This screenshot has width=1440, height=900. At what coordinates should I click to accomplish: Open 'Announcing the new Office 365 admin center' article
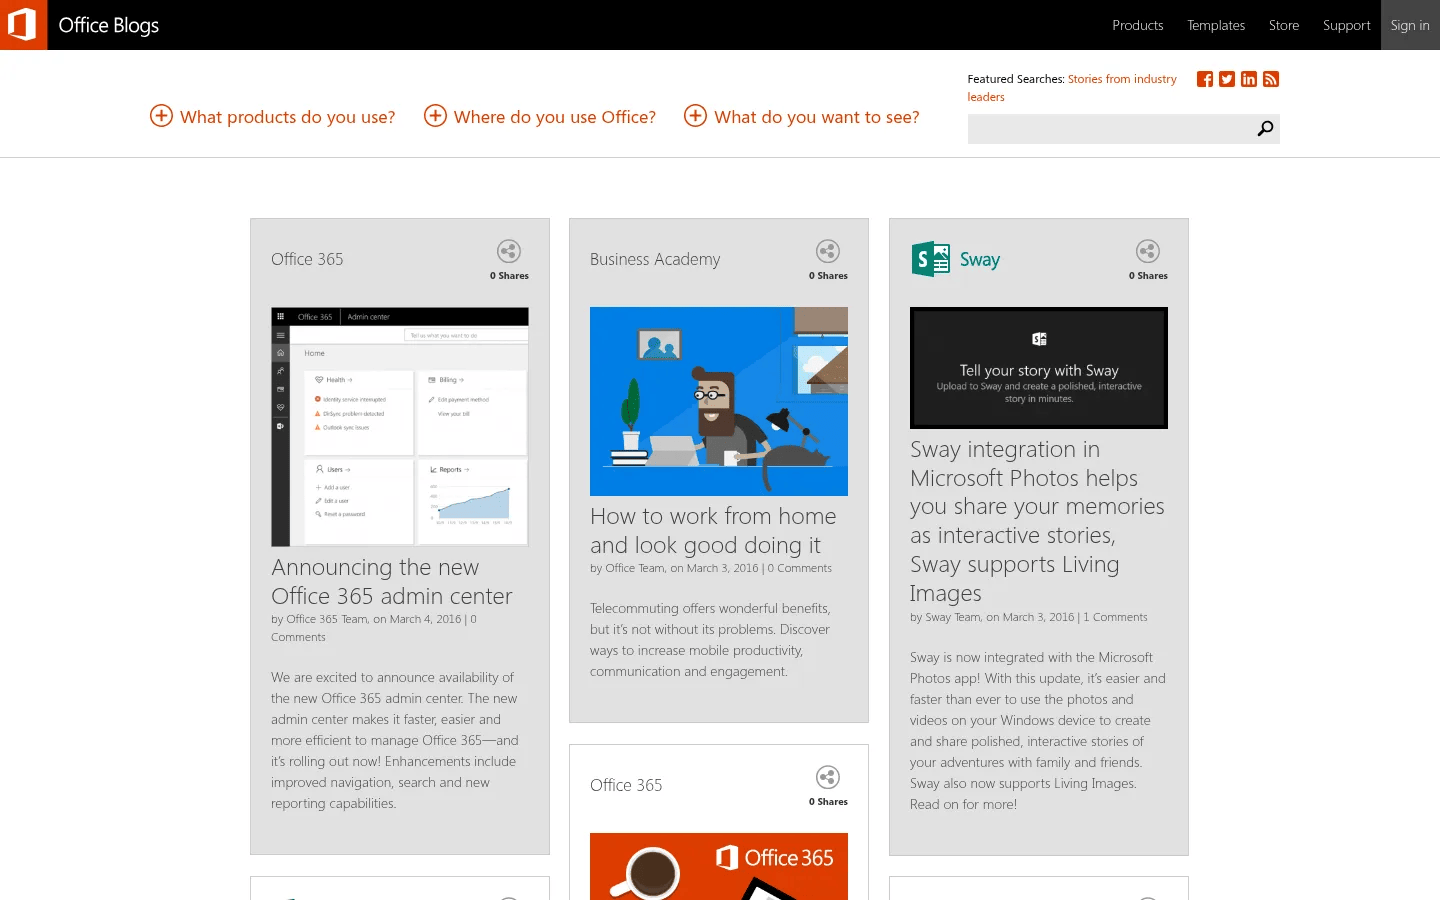click(x=392, y=582)
